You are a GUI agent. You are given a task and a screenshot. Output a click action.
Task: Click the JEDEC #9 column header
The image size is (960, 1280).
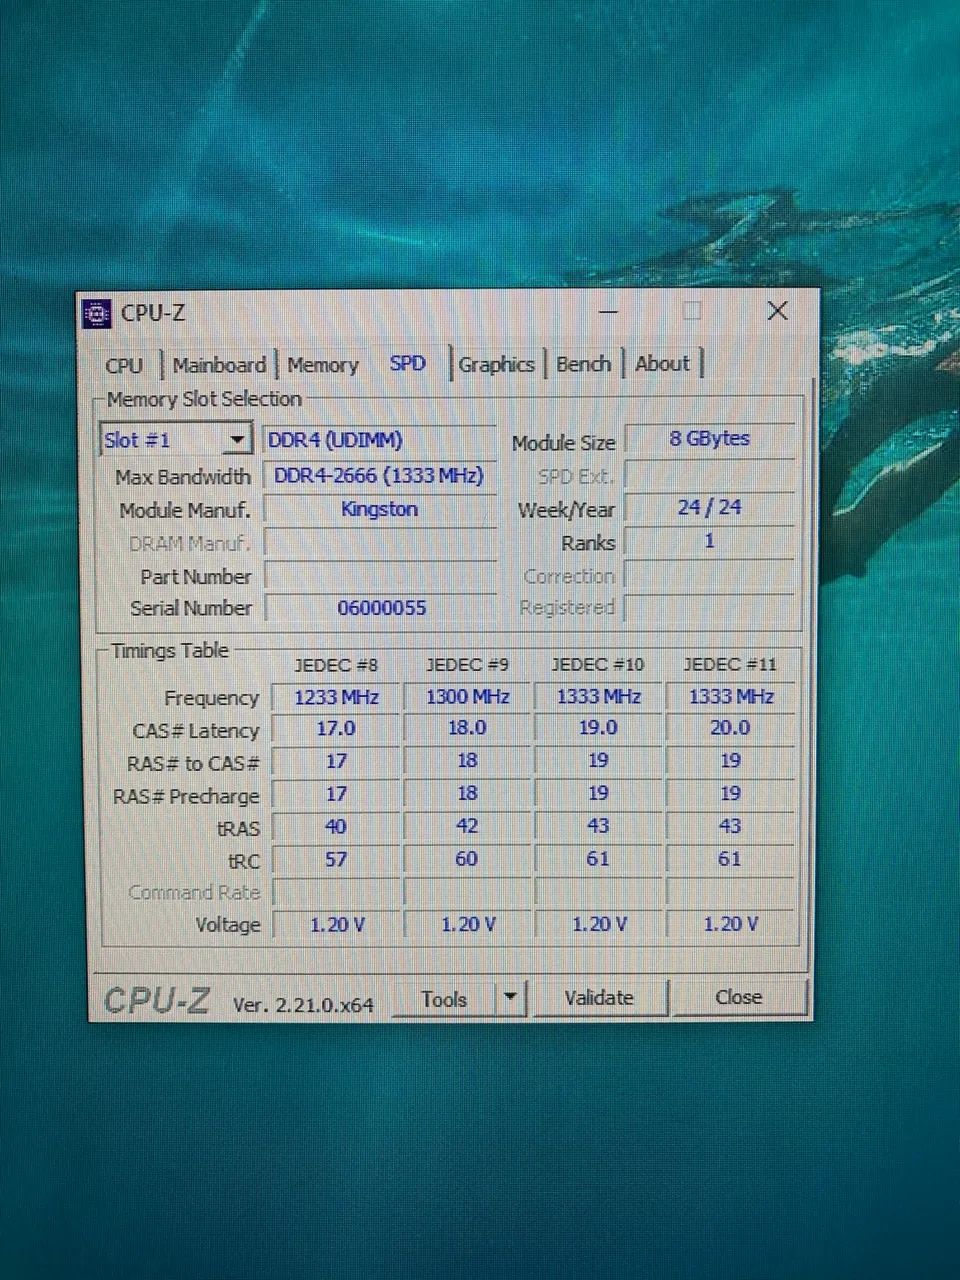coord(467,665)
